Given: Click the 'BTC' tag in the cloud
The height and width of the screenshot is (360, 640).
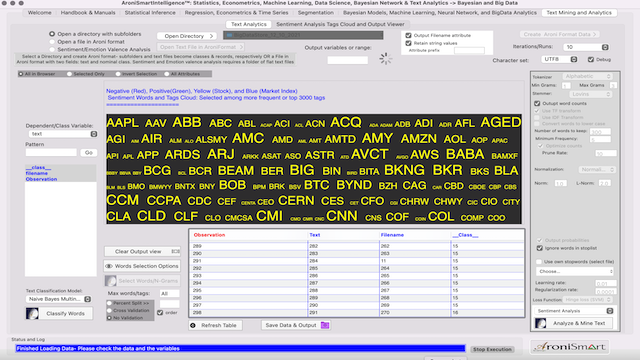Looking at the screenshot, I should [317, 185].
